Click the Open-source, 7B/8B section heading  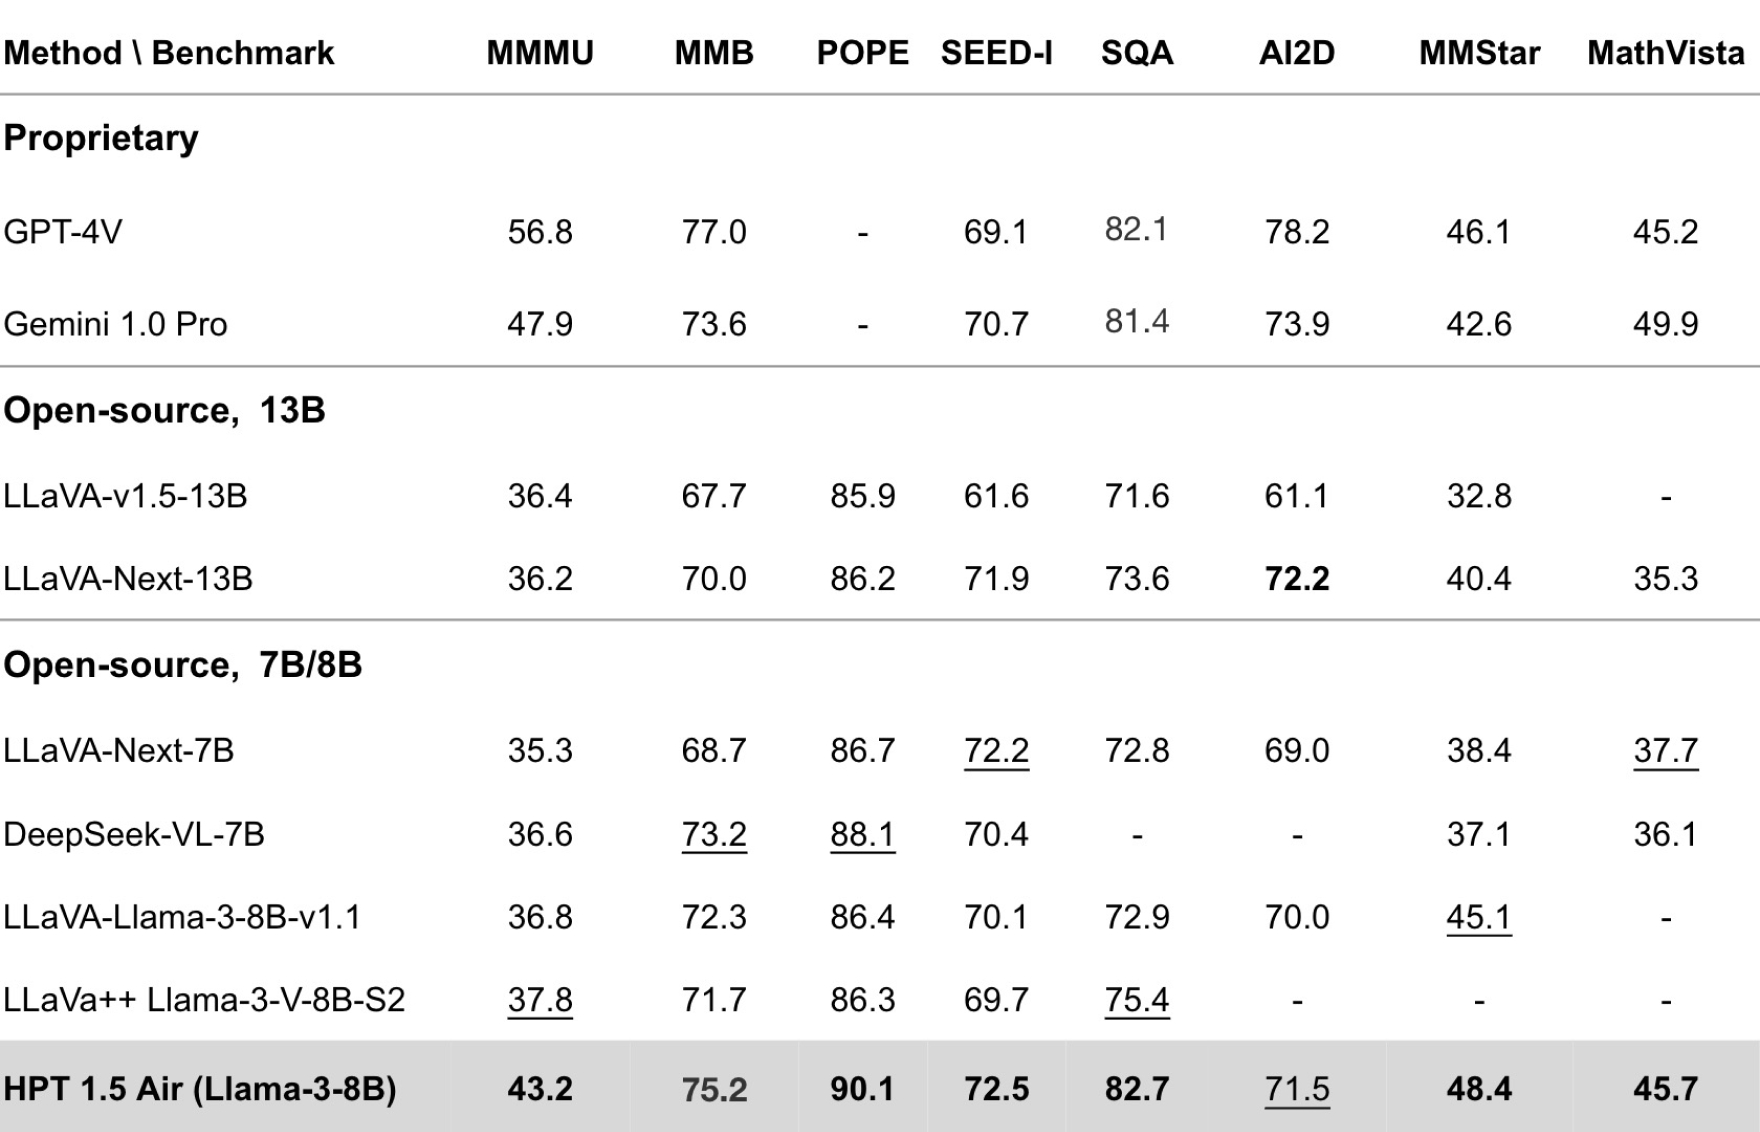coord(182,664)
